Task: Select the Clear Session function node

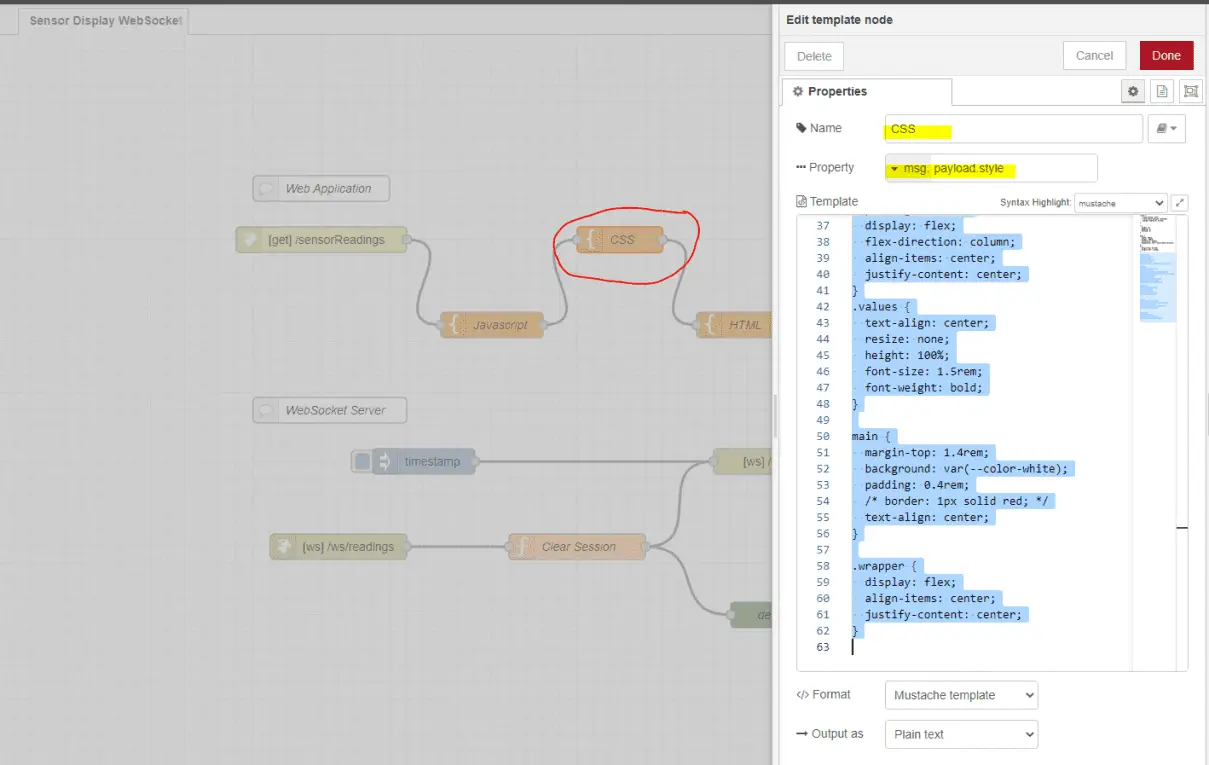Action: (576, 546)
